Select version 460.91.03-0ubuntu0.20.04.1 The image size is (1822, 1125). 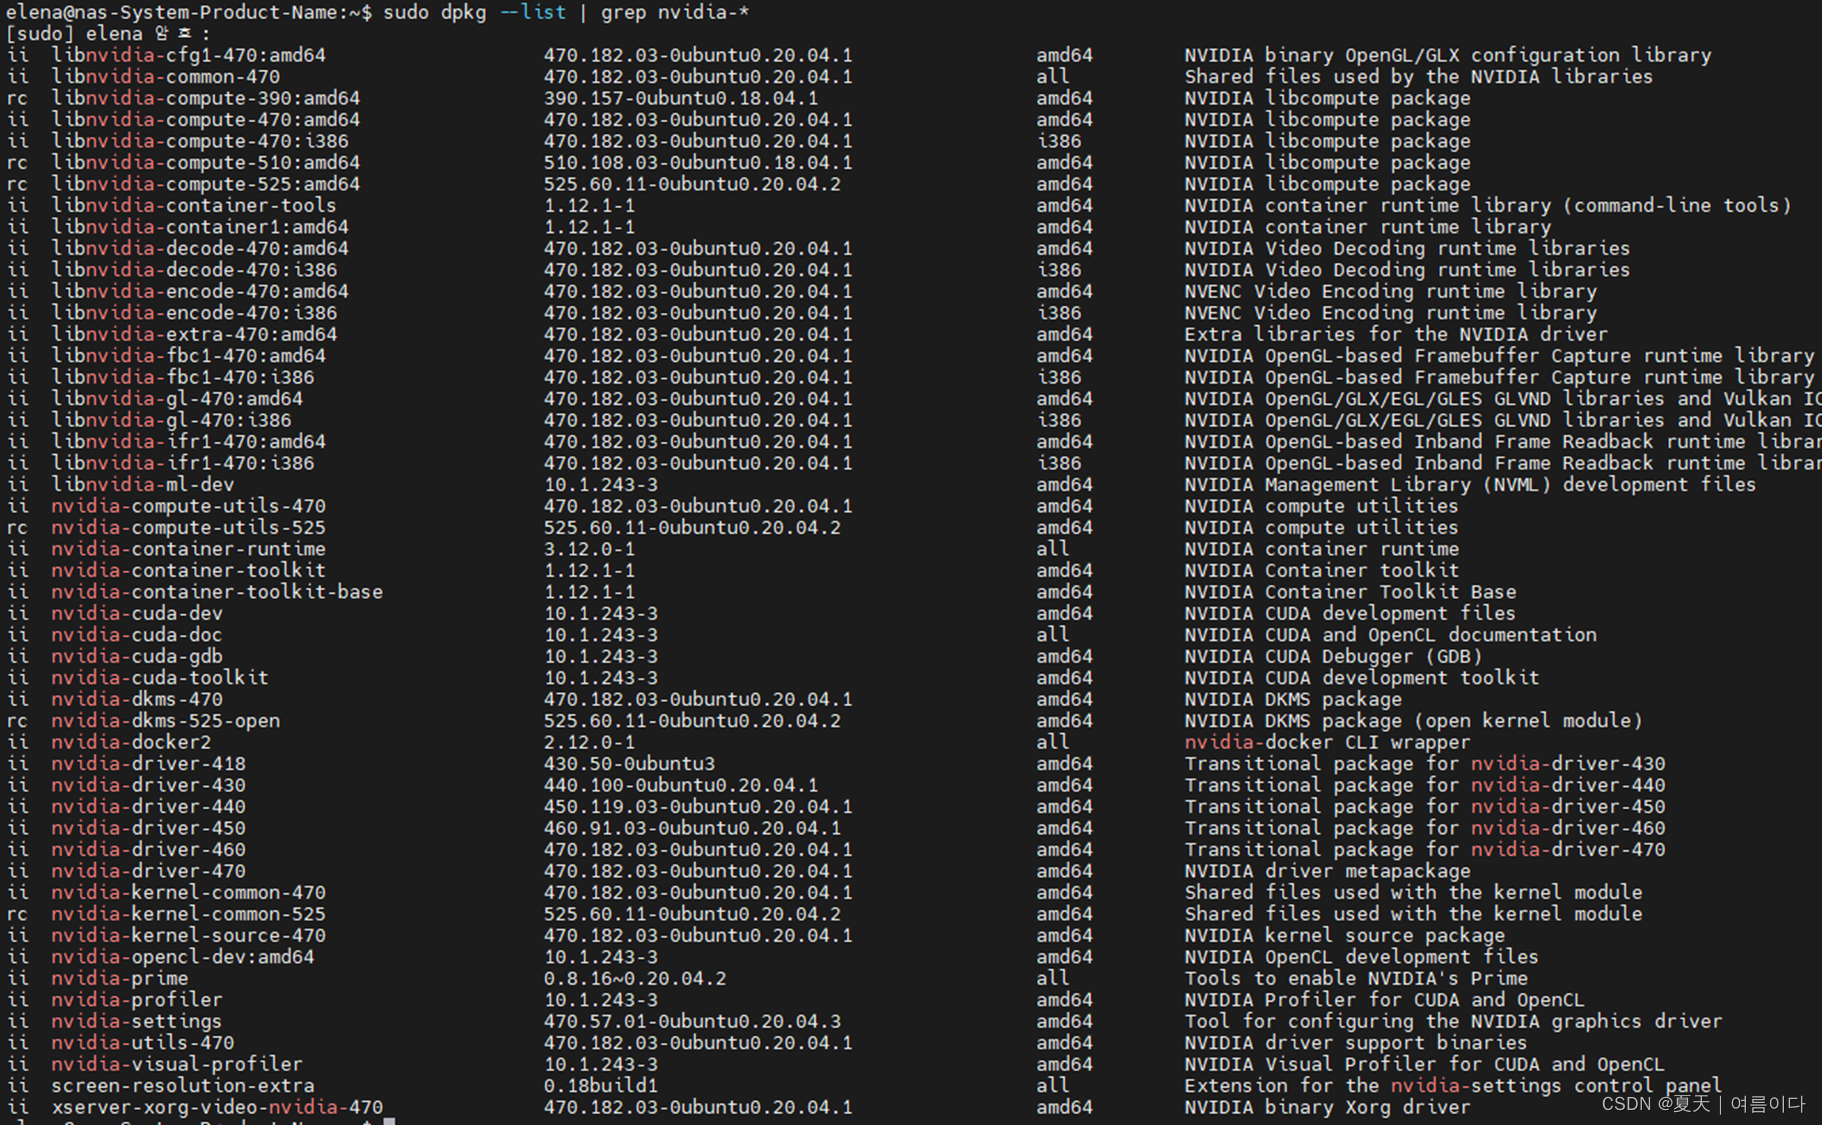(692, 829)
